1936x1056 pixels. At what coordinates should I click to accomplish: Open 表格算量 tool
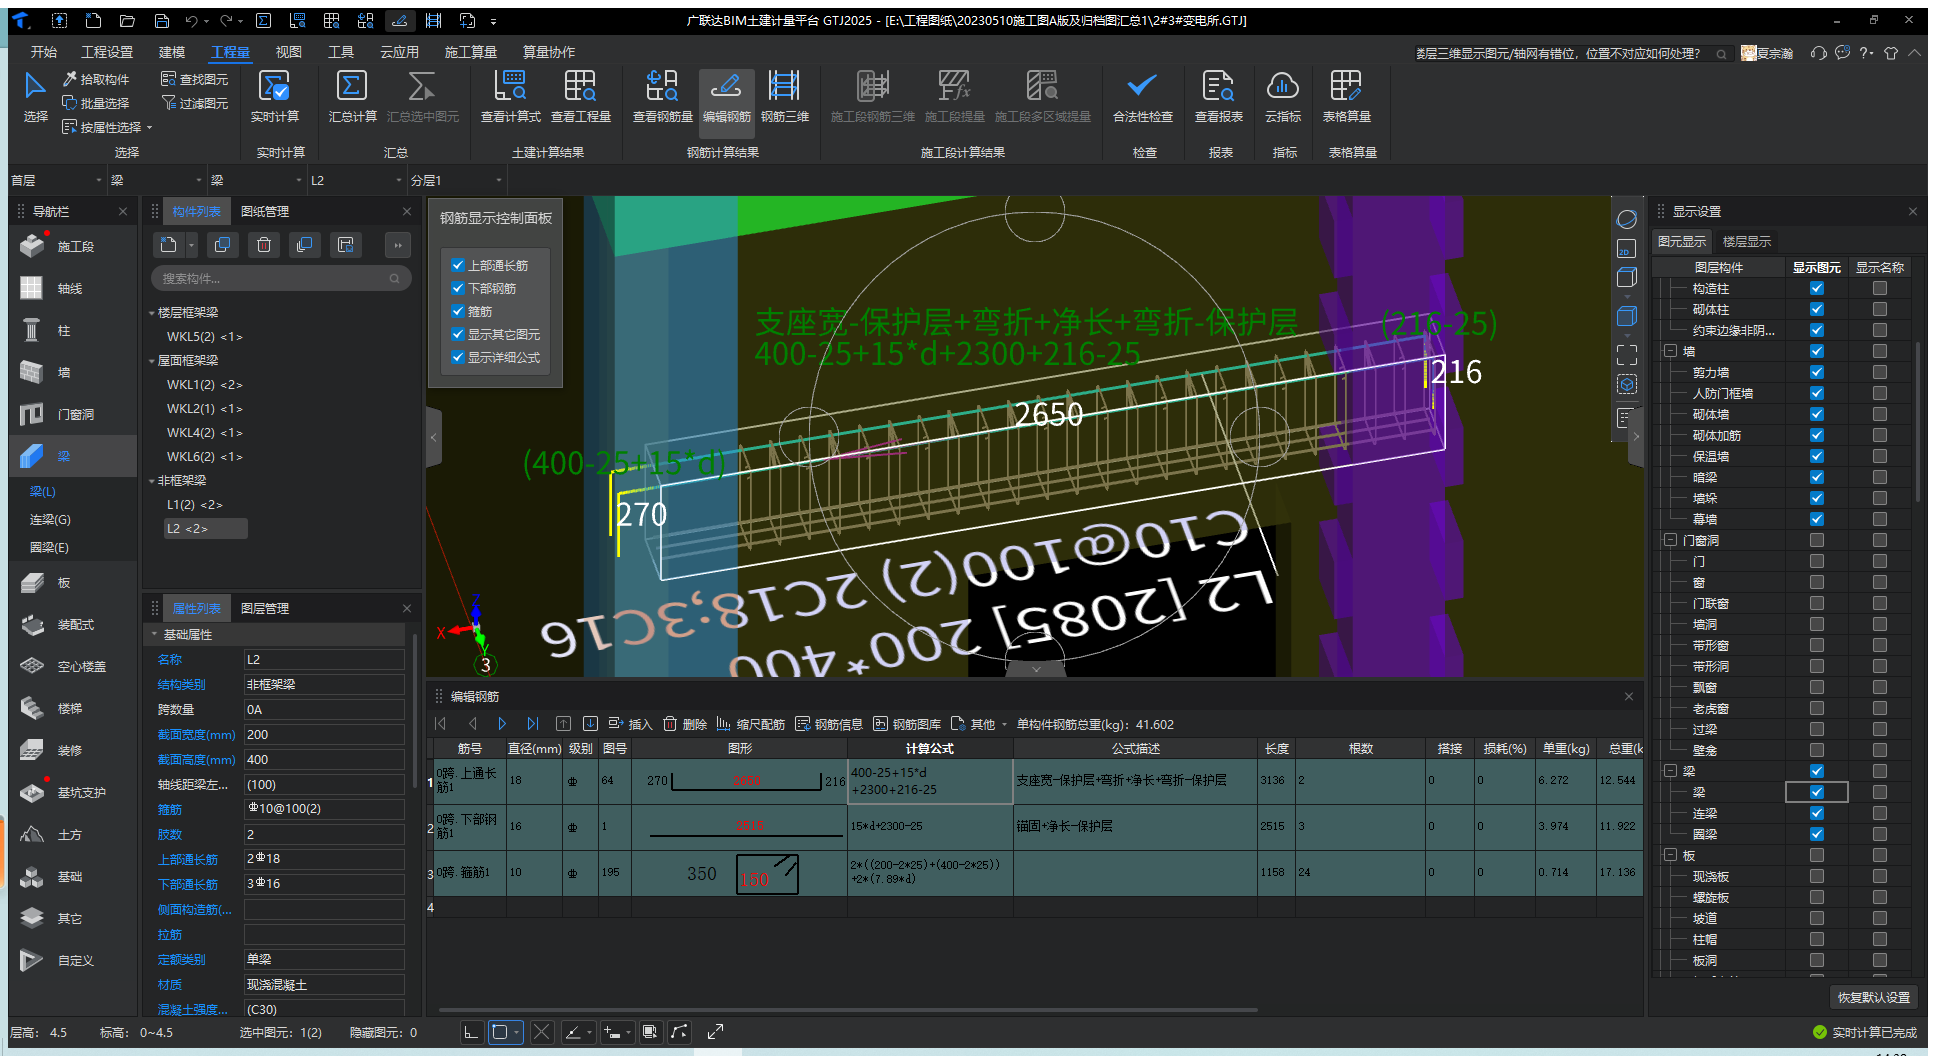1346,96
